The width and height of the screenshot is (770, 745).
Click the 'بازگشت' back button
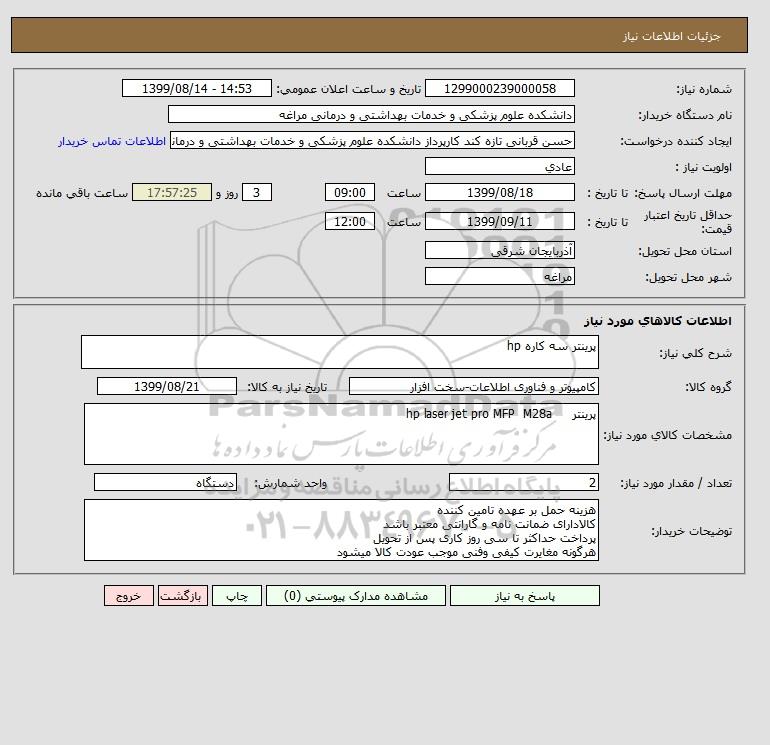pyautogui.click(x=183, y=595)
